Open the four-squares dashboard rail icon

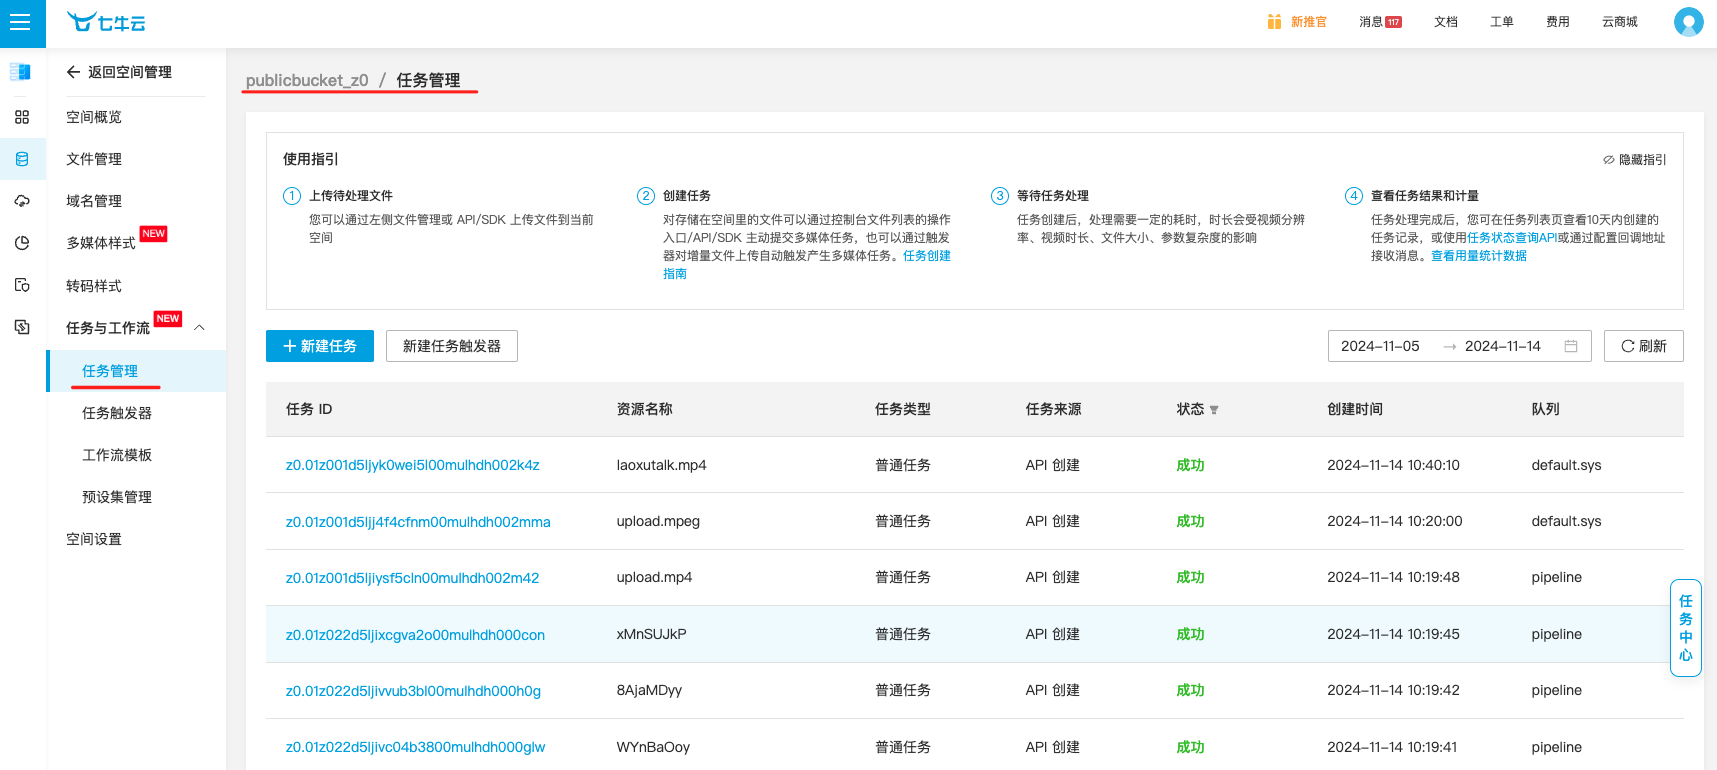[22, 117]
